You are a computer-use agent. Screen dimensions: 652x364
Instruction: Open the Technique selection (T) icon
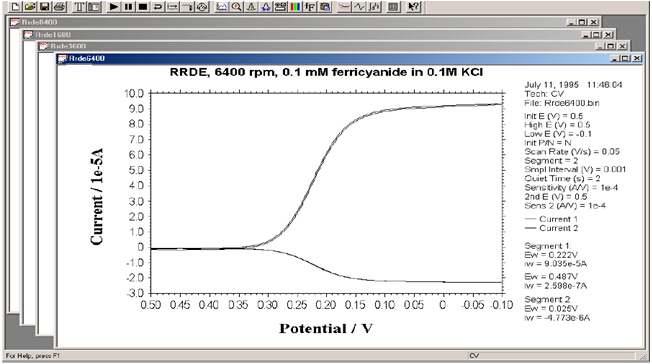pyautogui.click(x=79, y=6)
